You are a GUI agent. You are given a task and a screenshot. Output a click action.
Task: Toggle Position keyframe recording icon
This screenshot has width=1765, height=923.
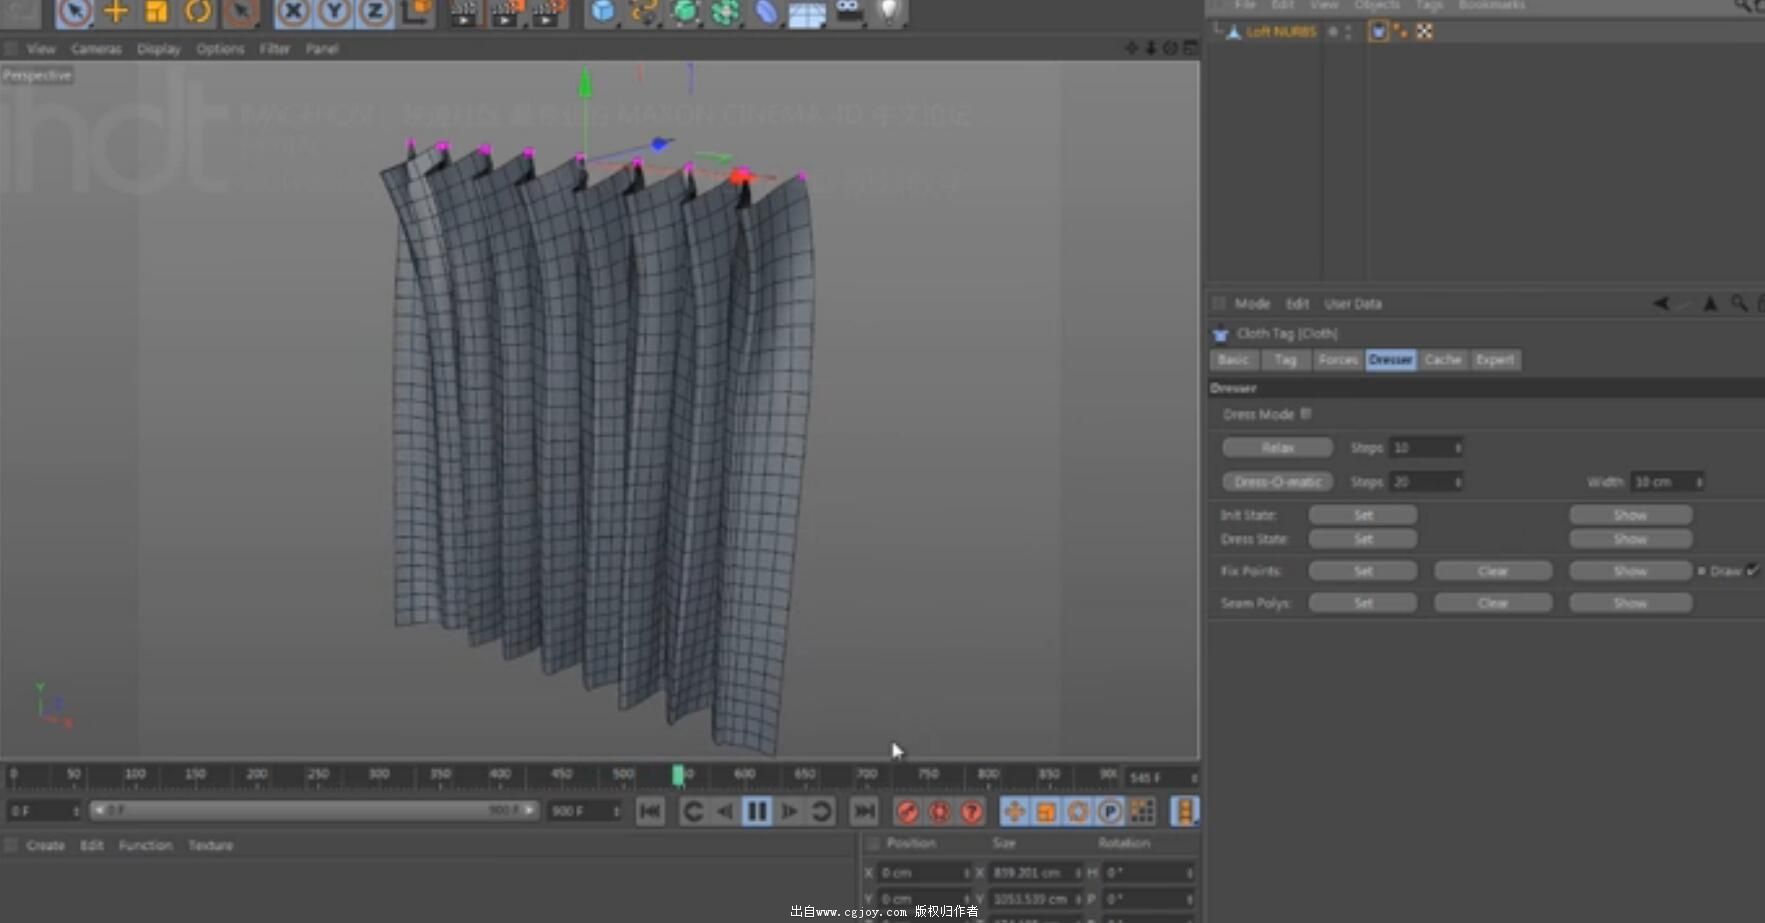1014,812
